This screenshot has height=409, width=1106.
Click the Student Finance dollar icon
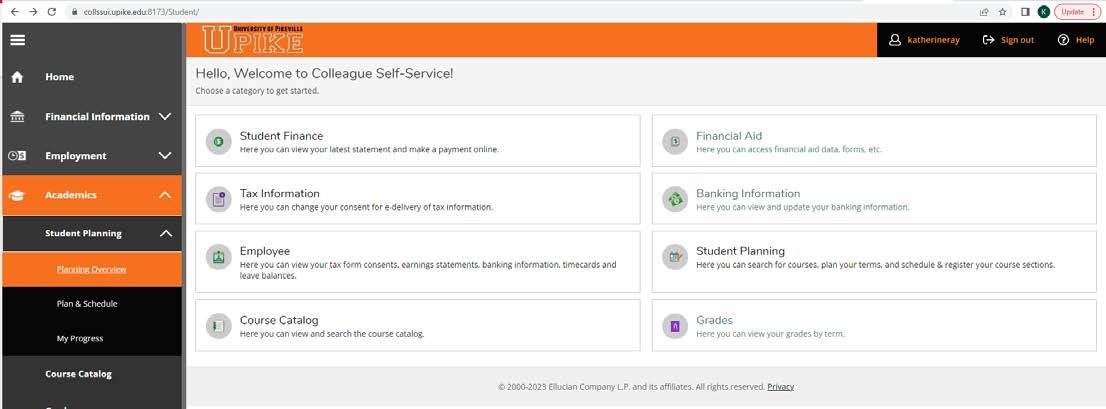click(x=218, y=142)
